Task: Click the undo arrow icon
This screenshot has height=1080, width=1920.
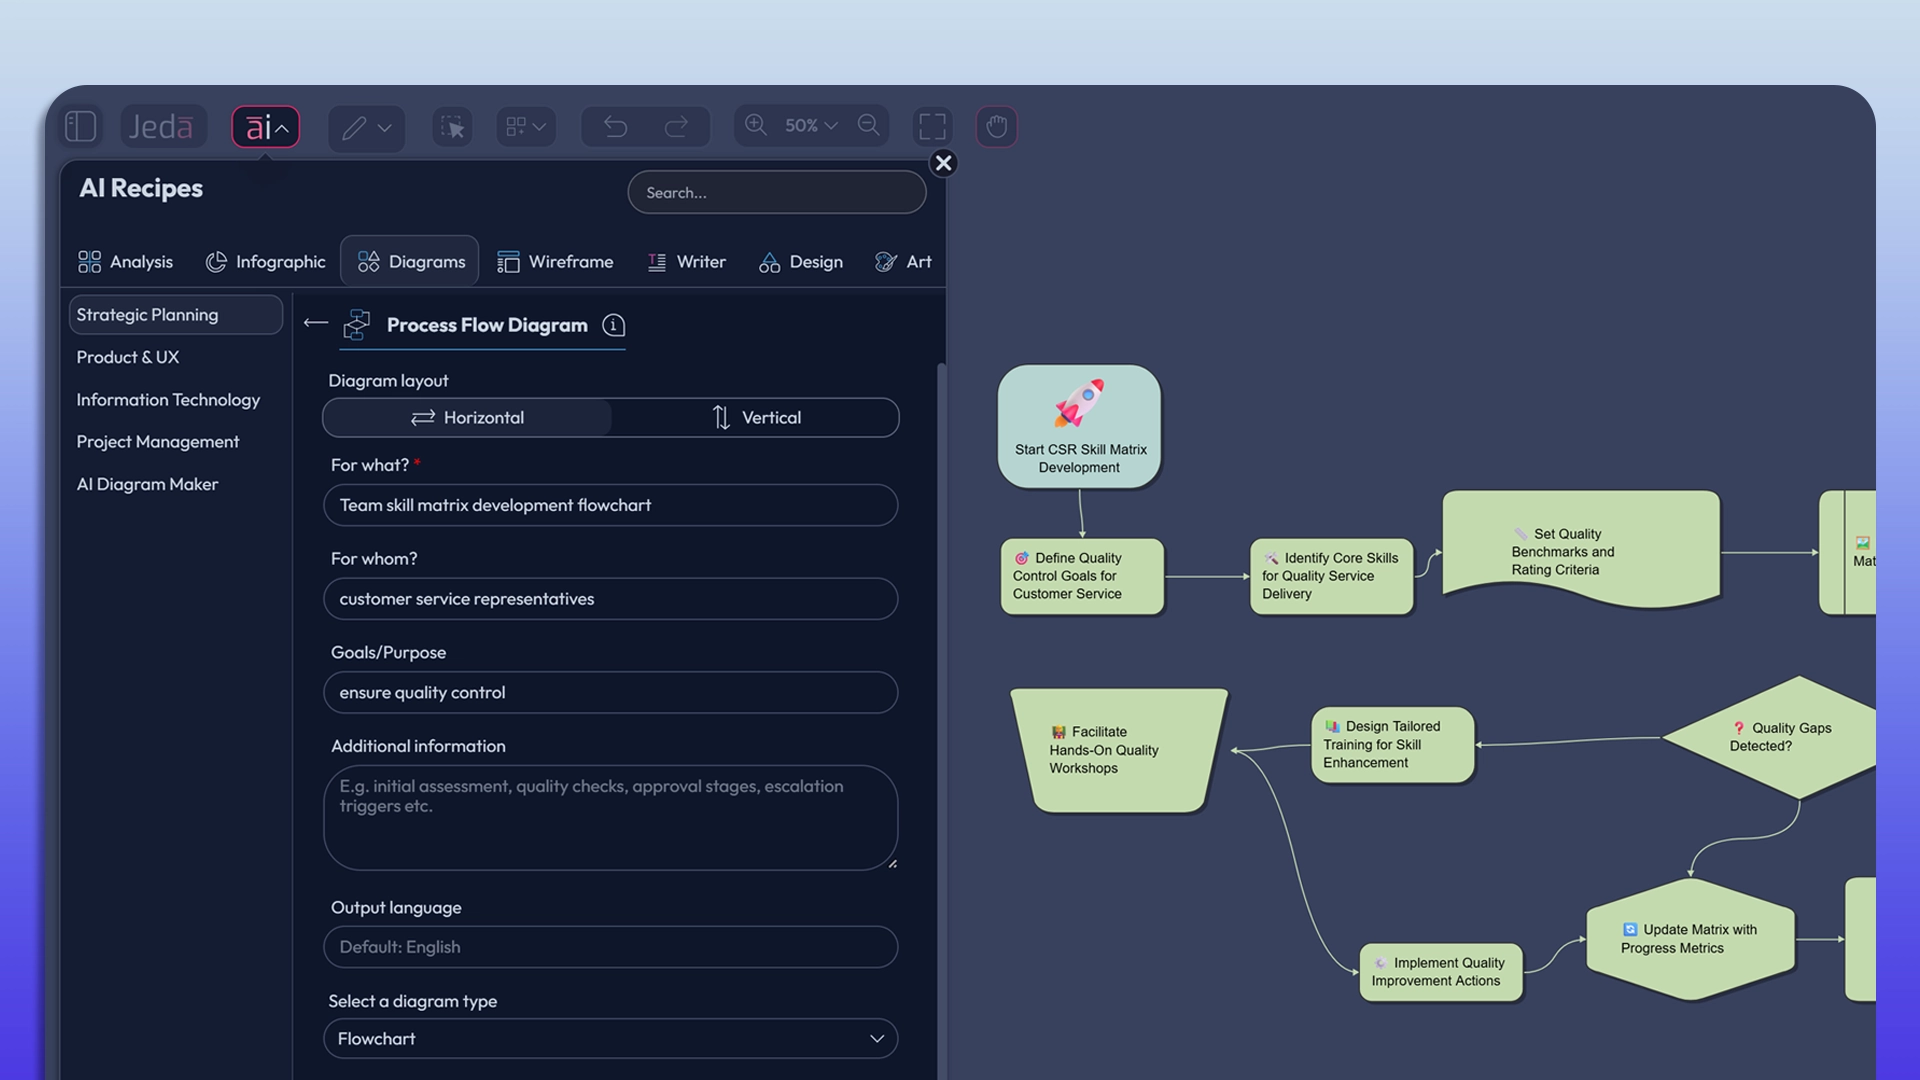Action: click(616, 127)
